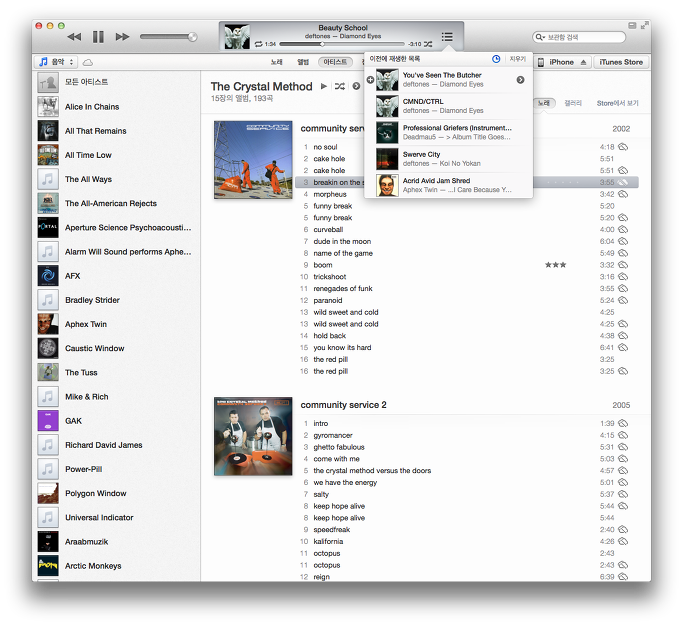683x626 pixels.
Task: Skip to next track with fast-forward button
Action: coord(122,37)
